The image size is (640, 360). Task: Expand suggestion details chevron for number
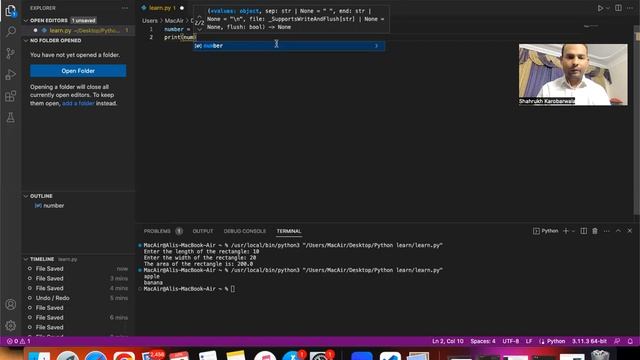[x=376, y=46]
